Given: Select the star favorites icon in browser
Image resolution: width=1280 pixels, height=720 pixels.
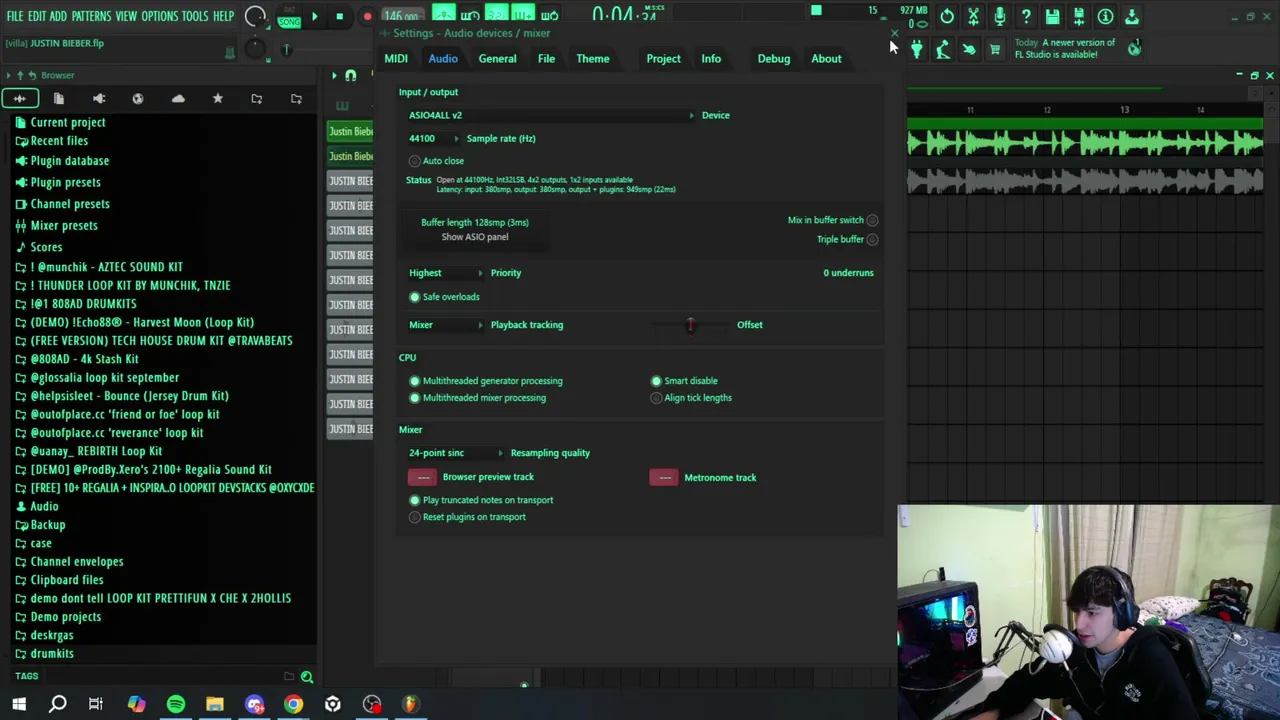Looking at the screenshot, I should (217, 98).
